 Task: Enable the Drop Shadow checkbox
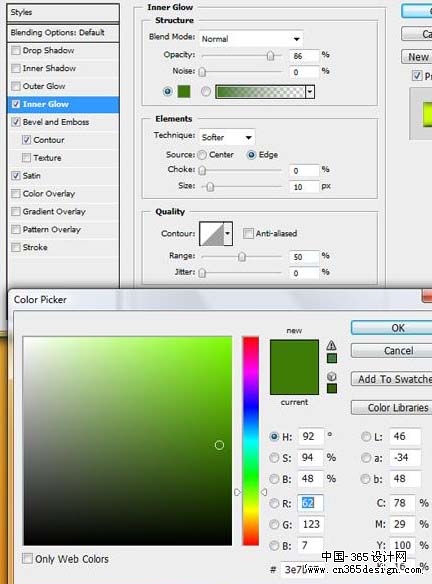[16, 50]
